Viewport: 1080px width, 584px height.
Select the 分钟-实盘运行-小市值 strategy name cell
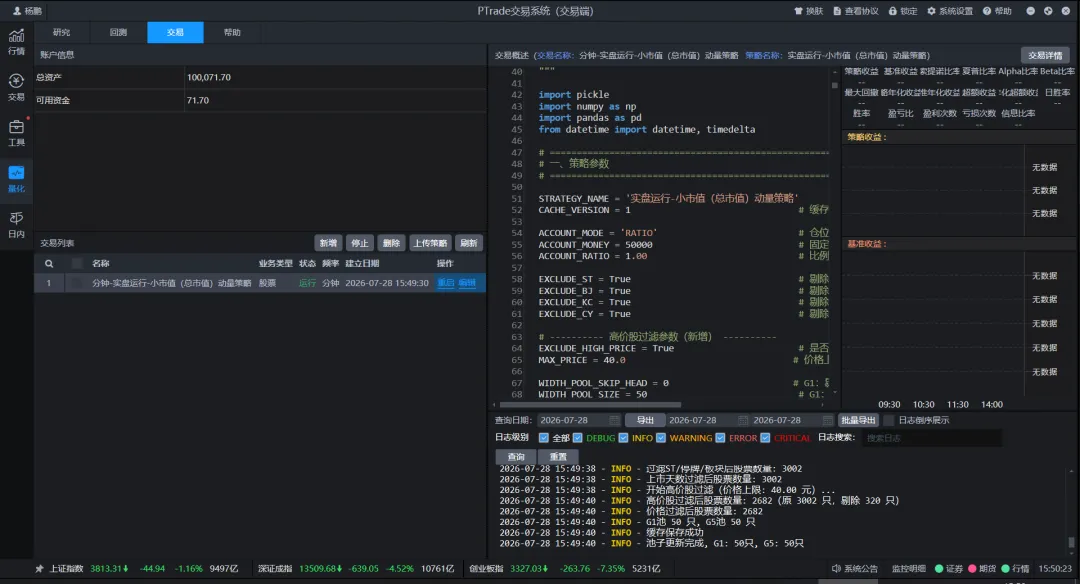tap(172, 283)
